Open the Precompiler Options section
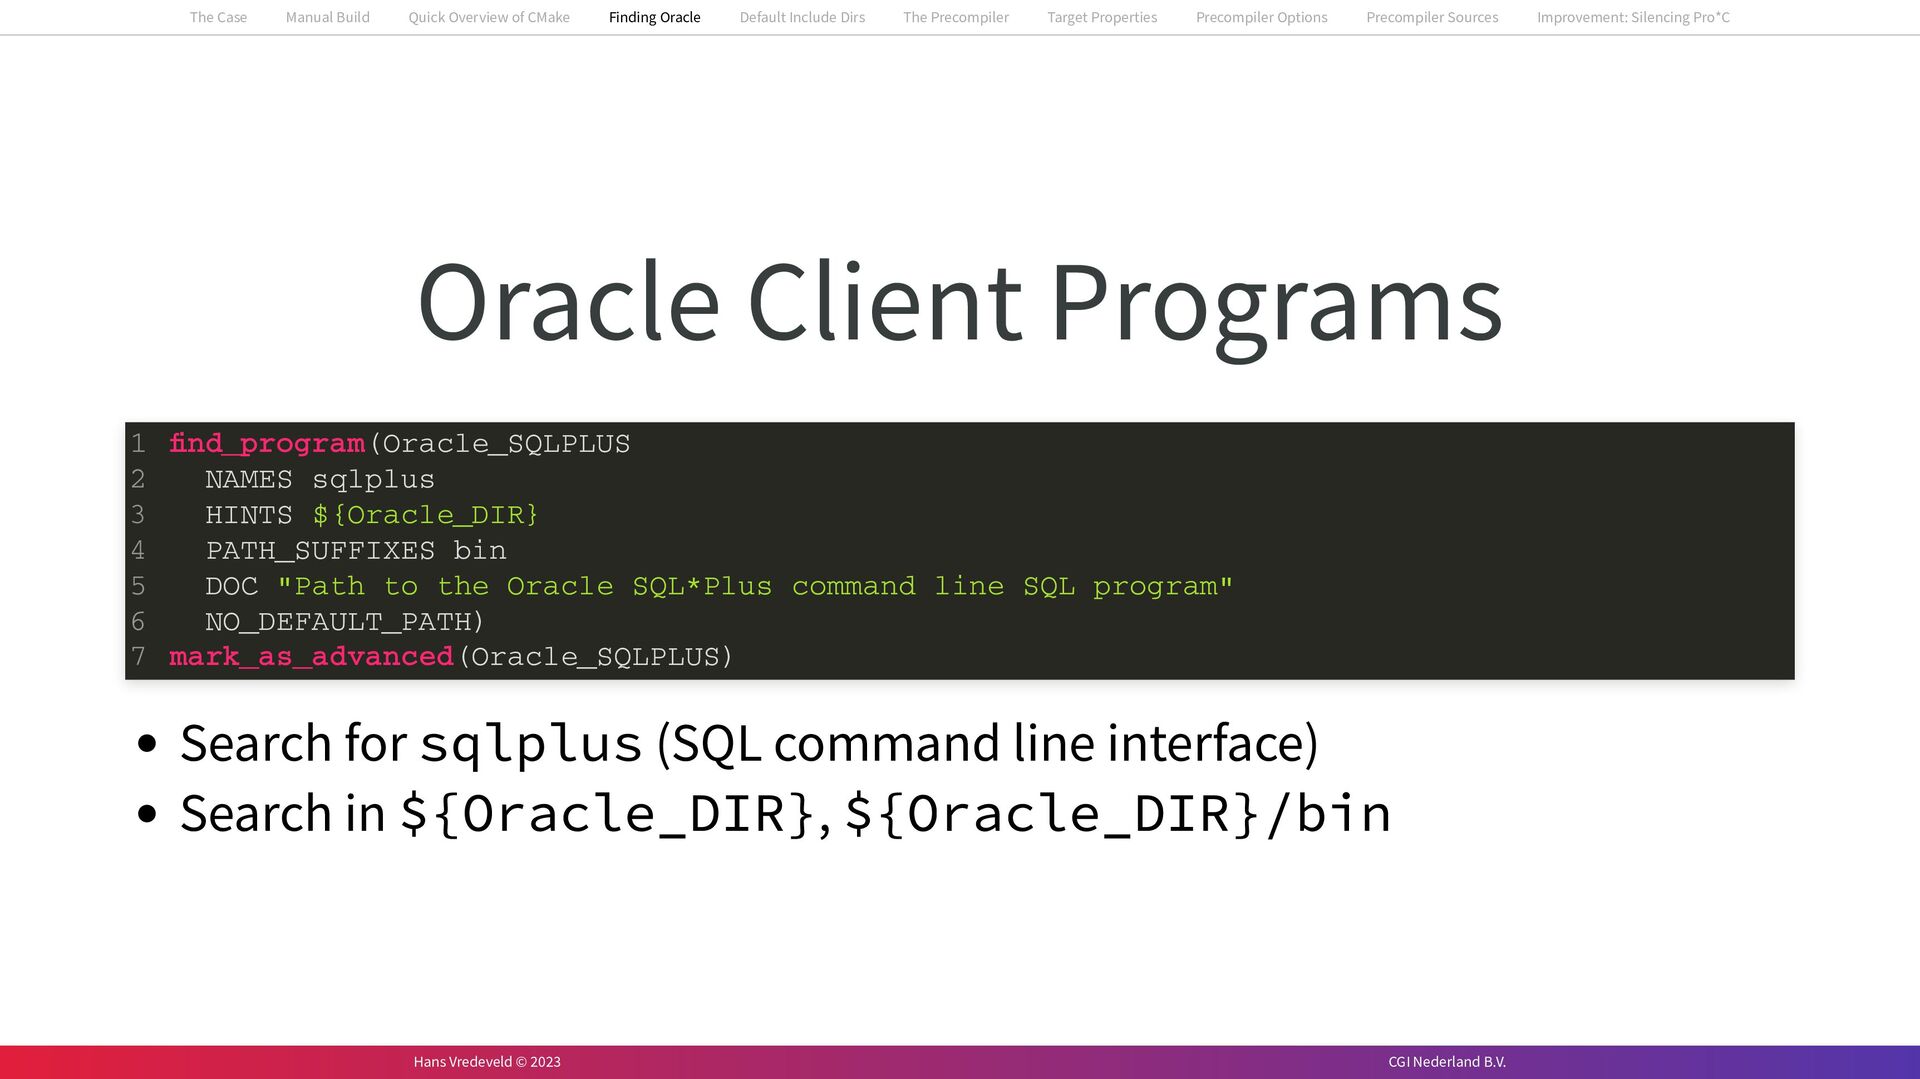 tap(1261, 17)
